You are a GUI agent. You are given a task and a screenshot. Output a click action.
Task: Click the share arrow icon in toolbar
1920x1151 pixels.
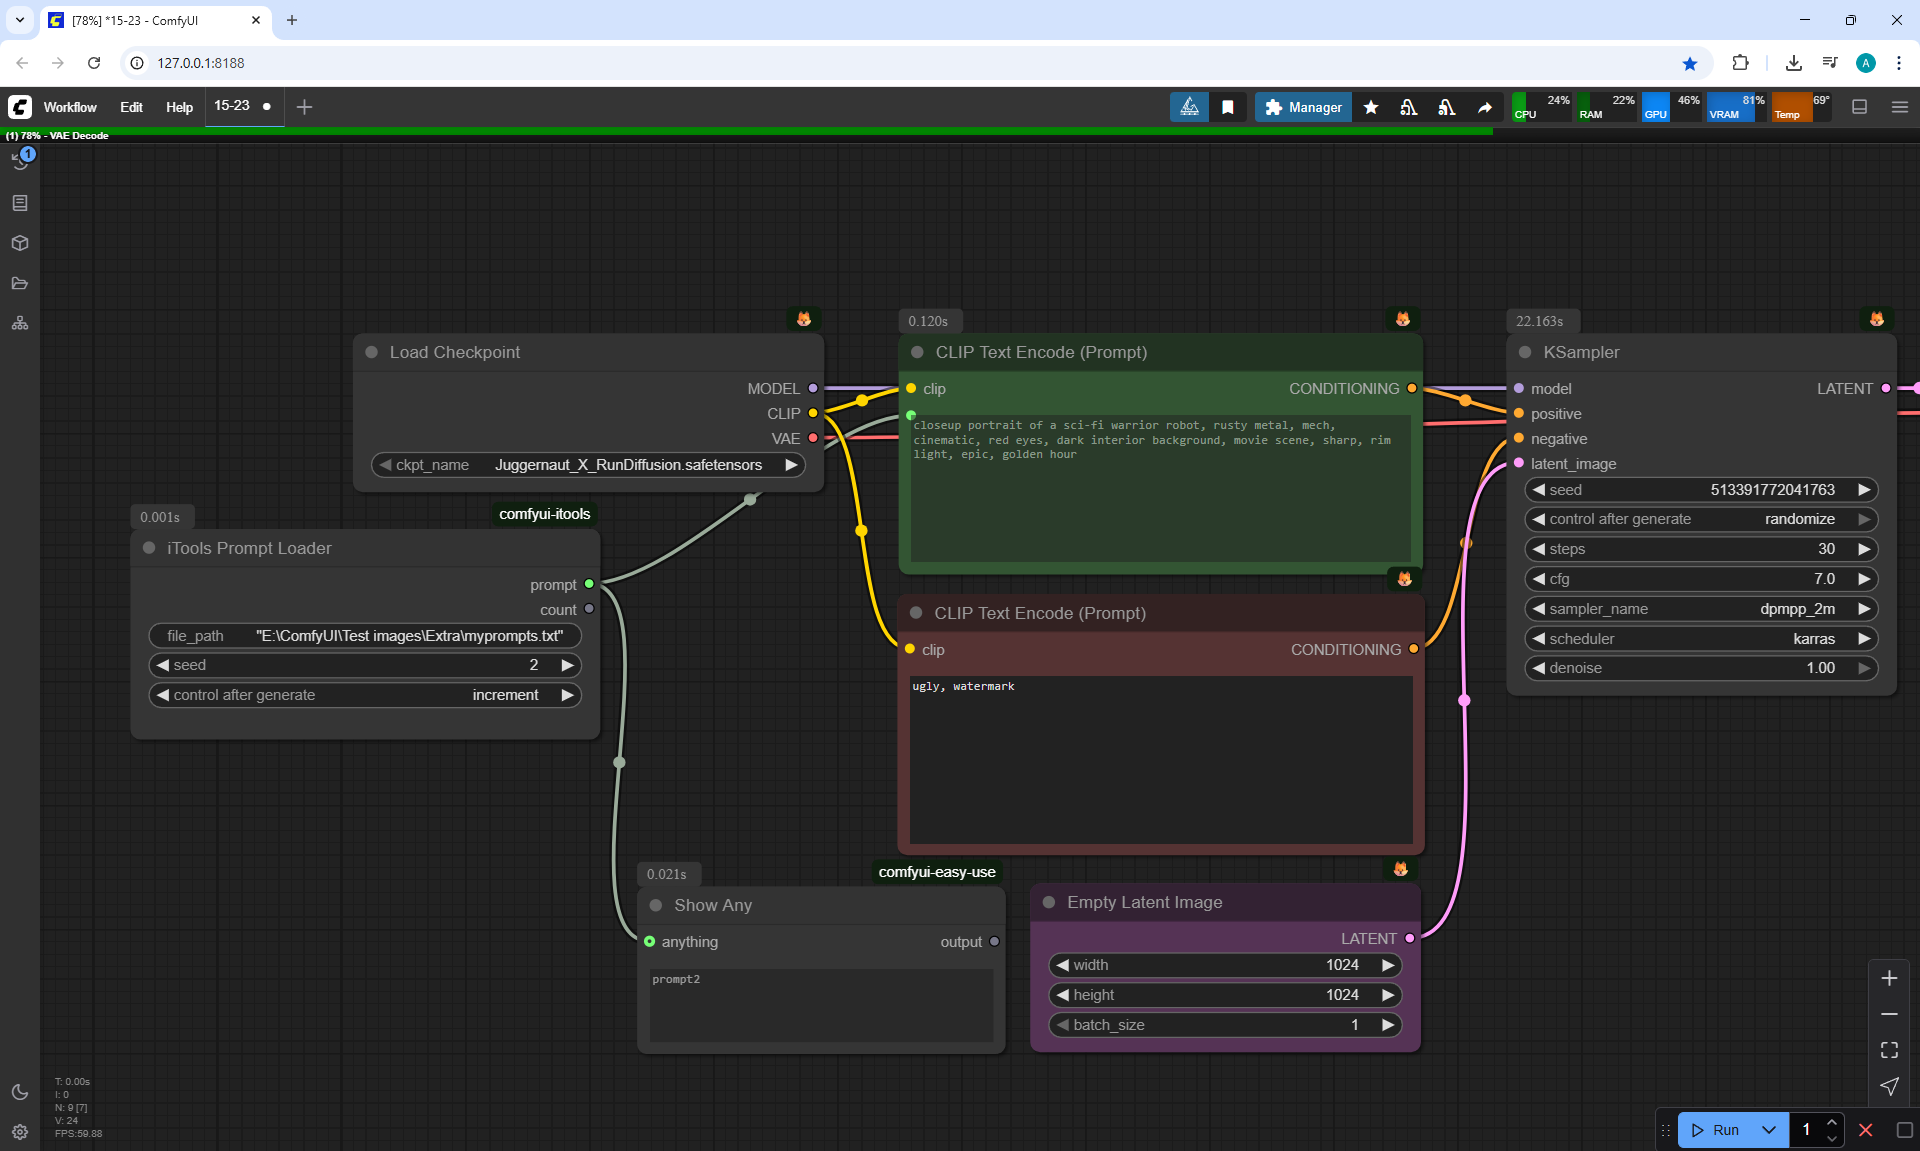pyautogui.click(x=1485, y=107)
